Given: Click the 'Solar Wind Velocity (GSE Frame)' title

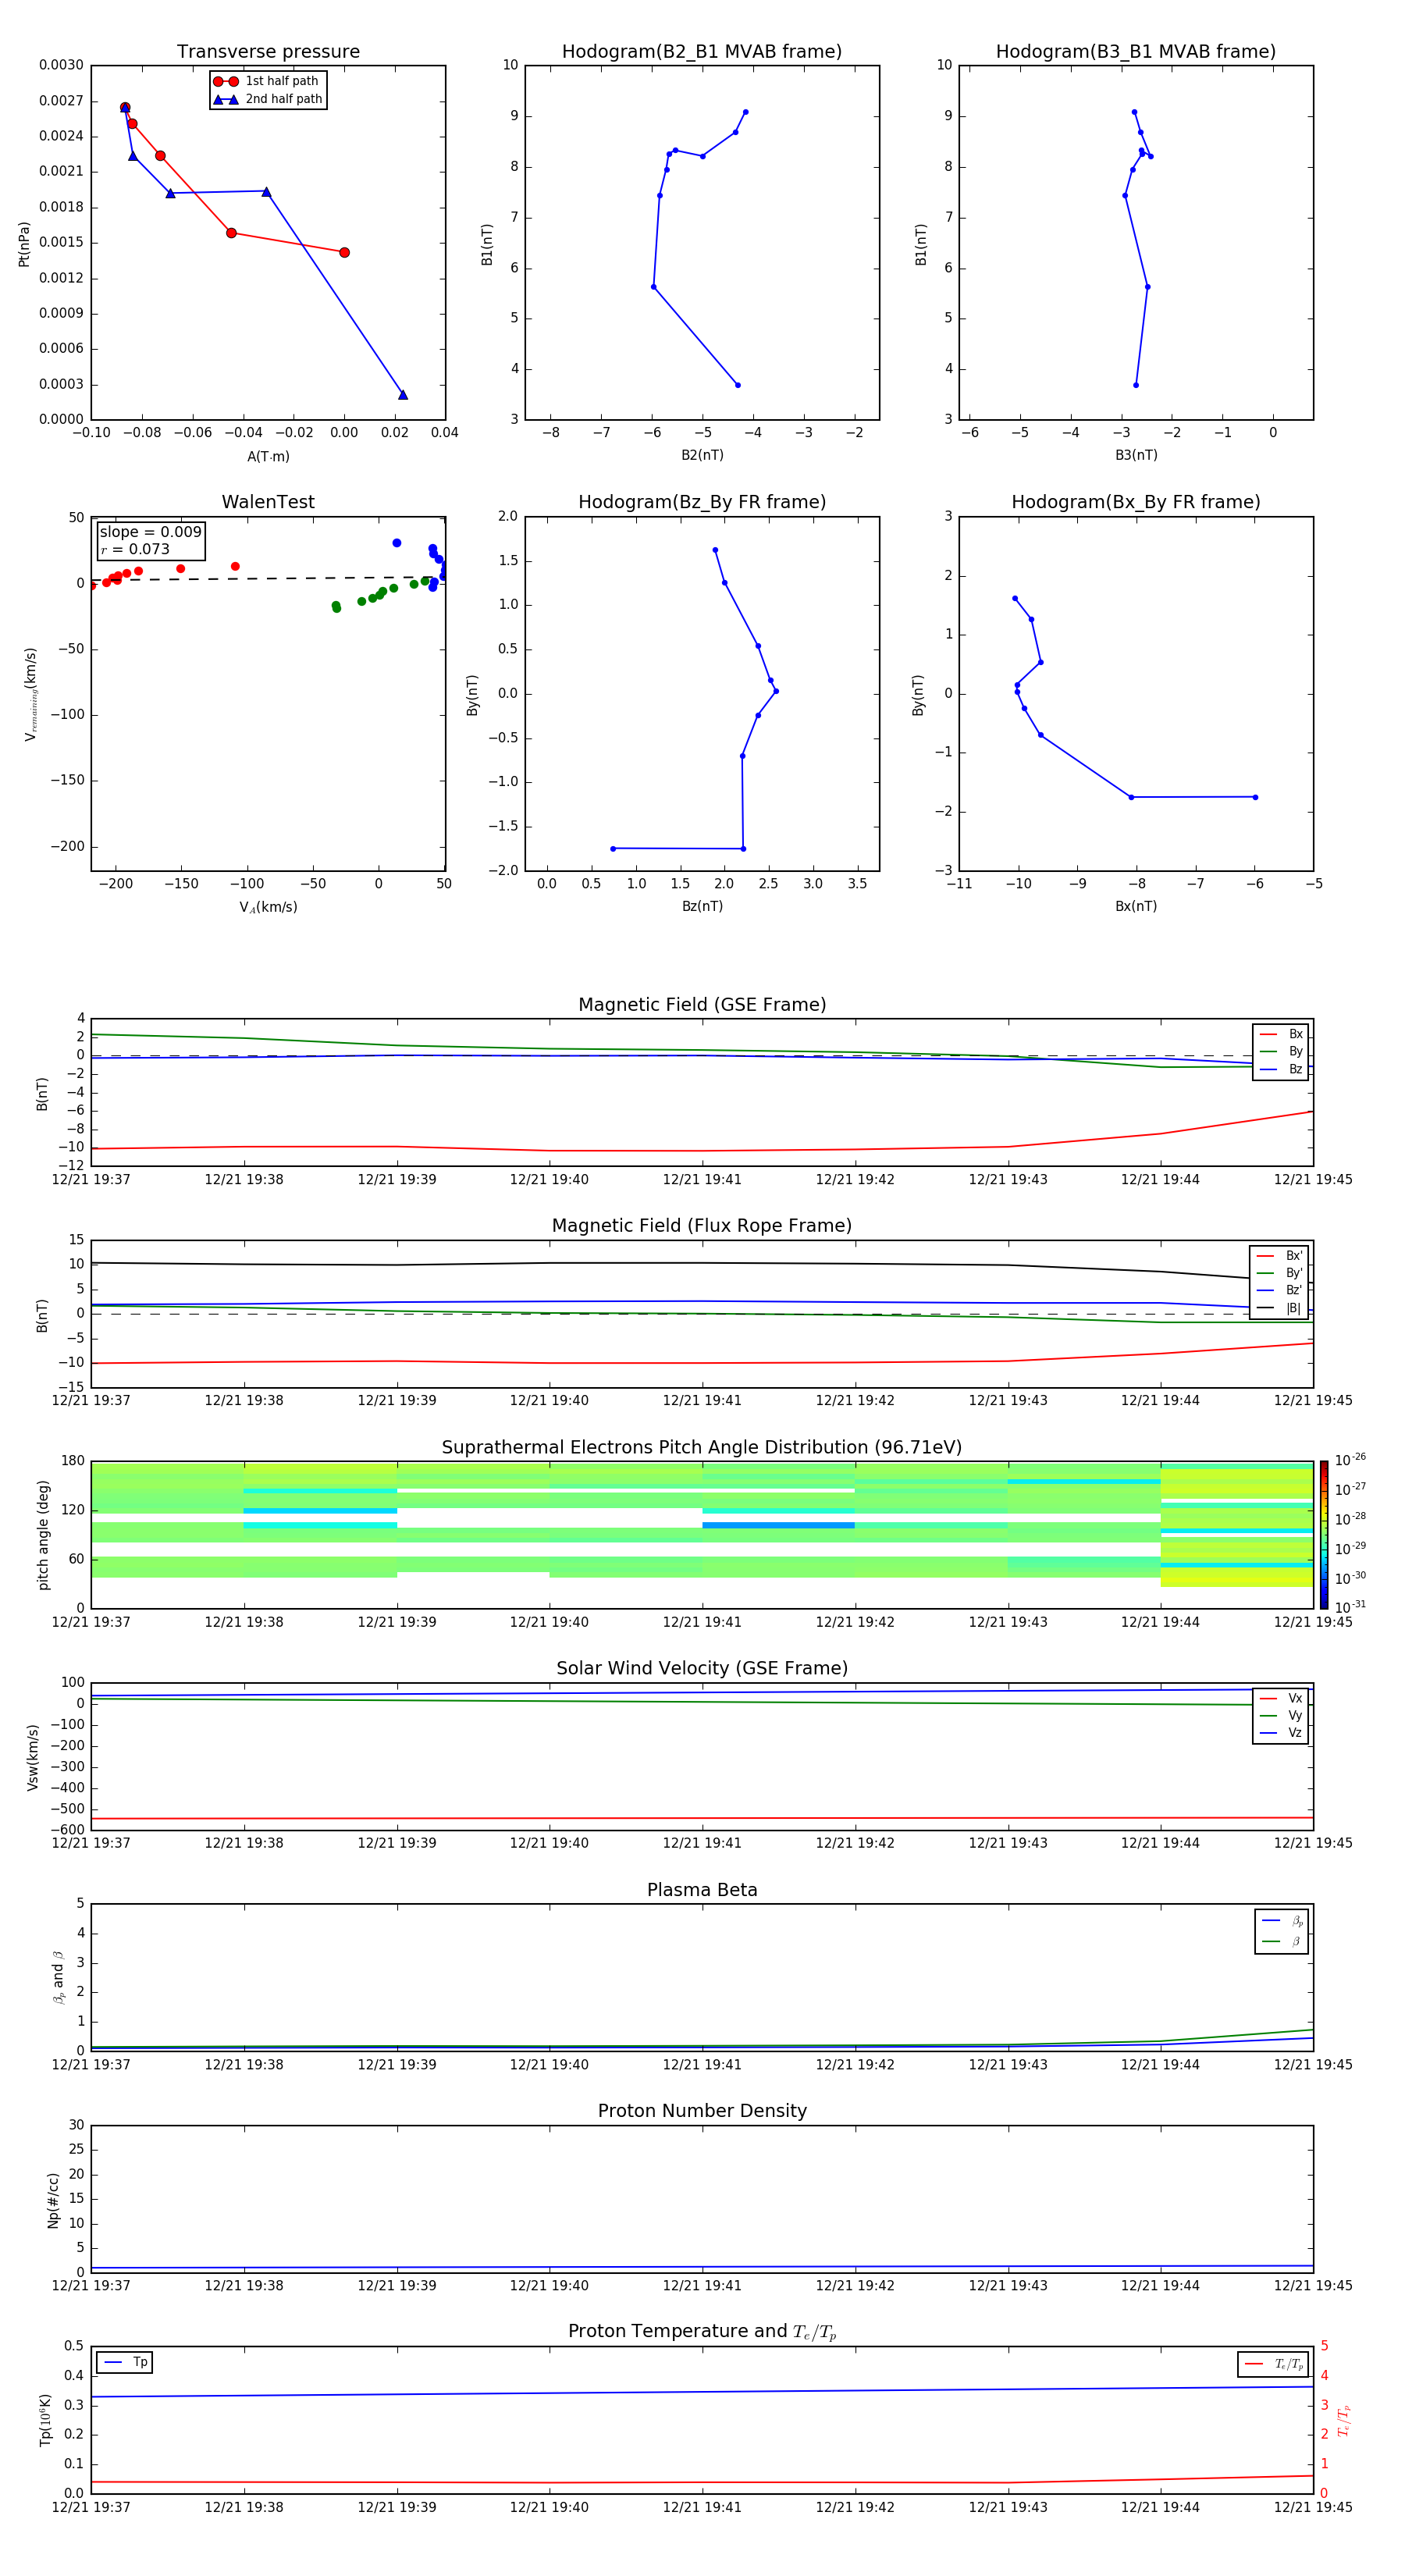Looking at the screenshot, I should point(702,1668).
